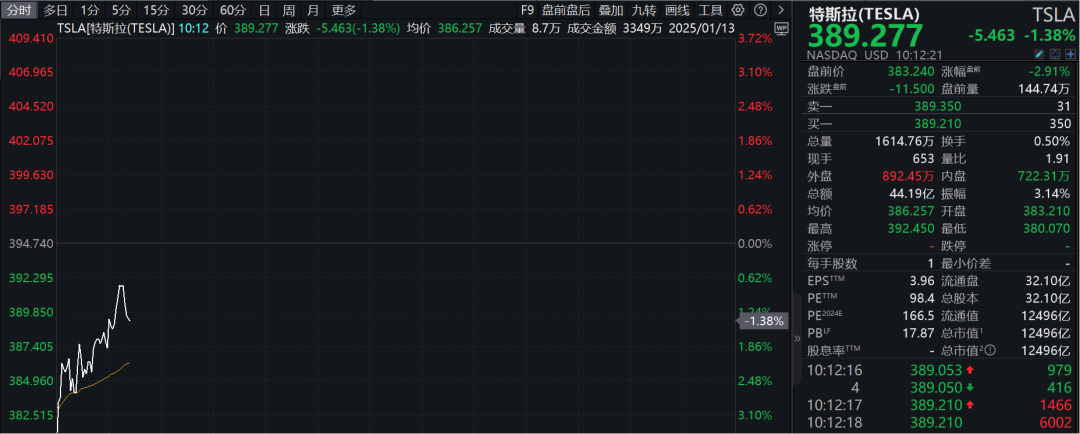
Task: Click the 盘前量 value 144.74万
Action: point(1045,89)
